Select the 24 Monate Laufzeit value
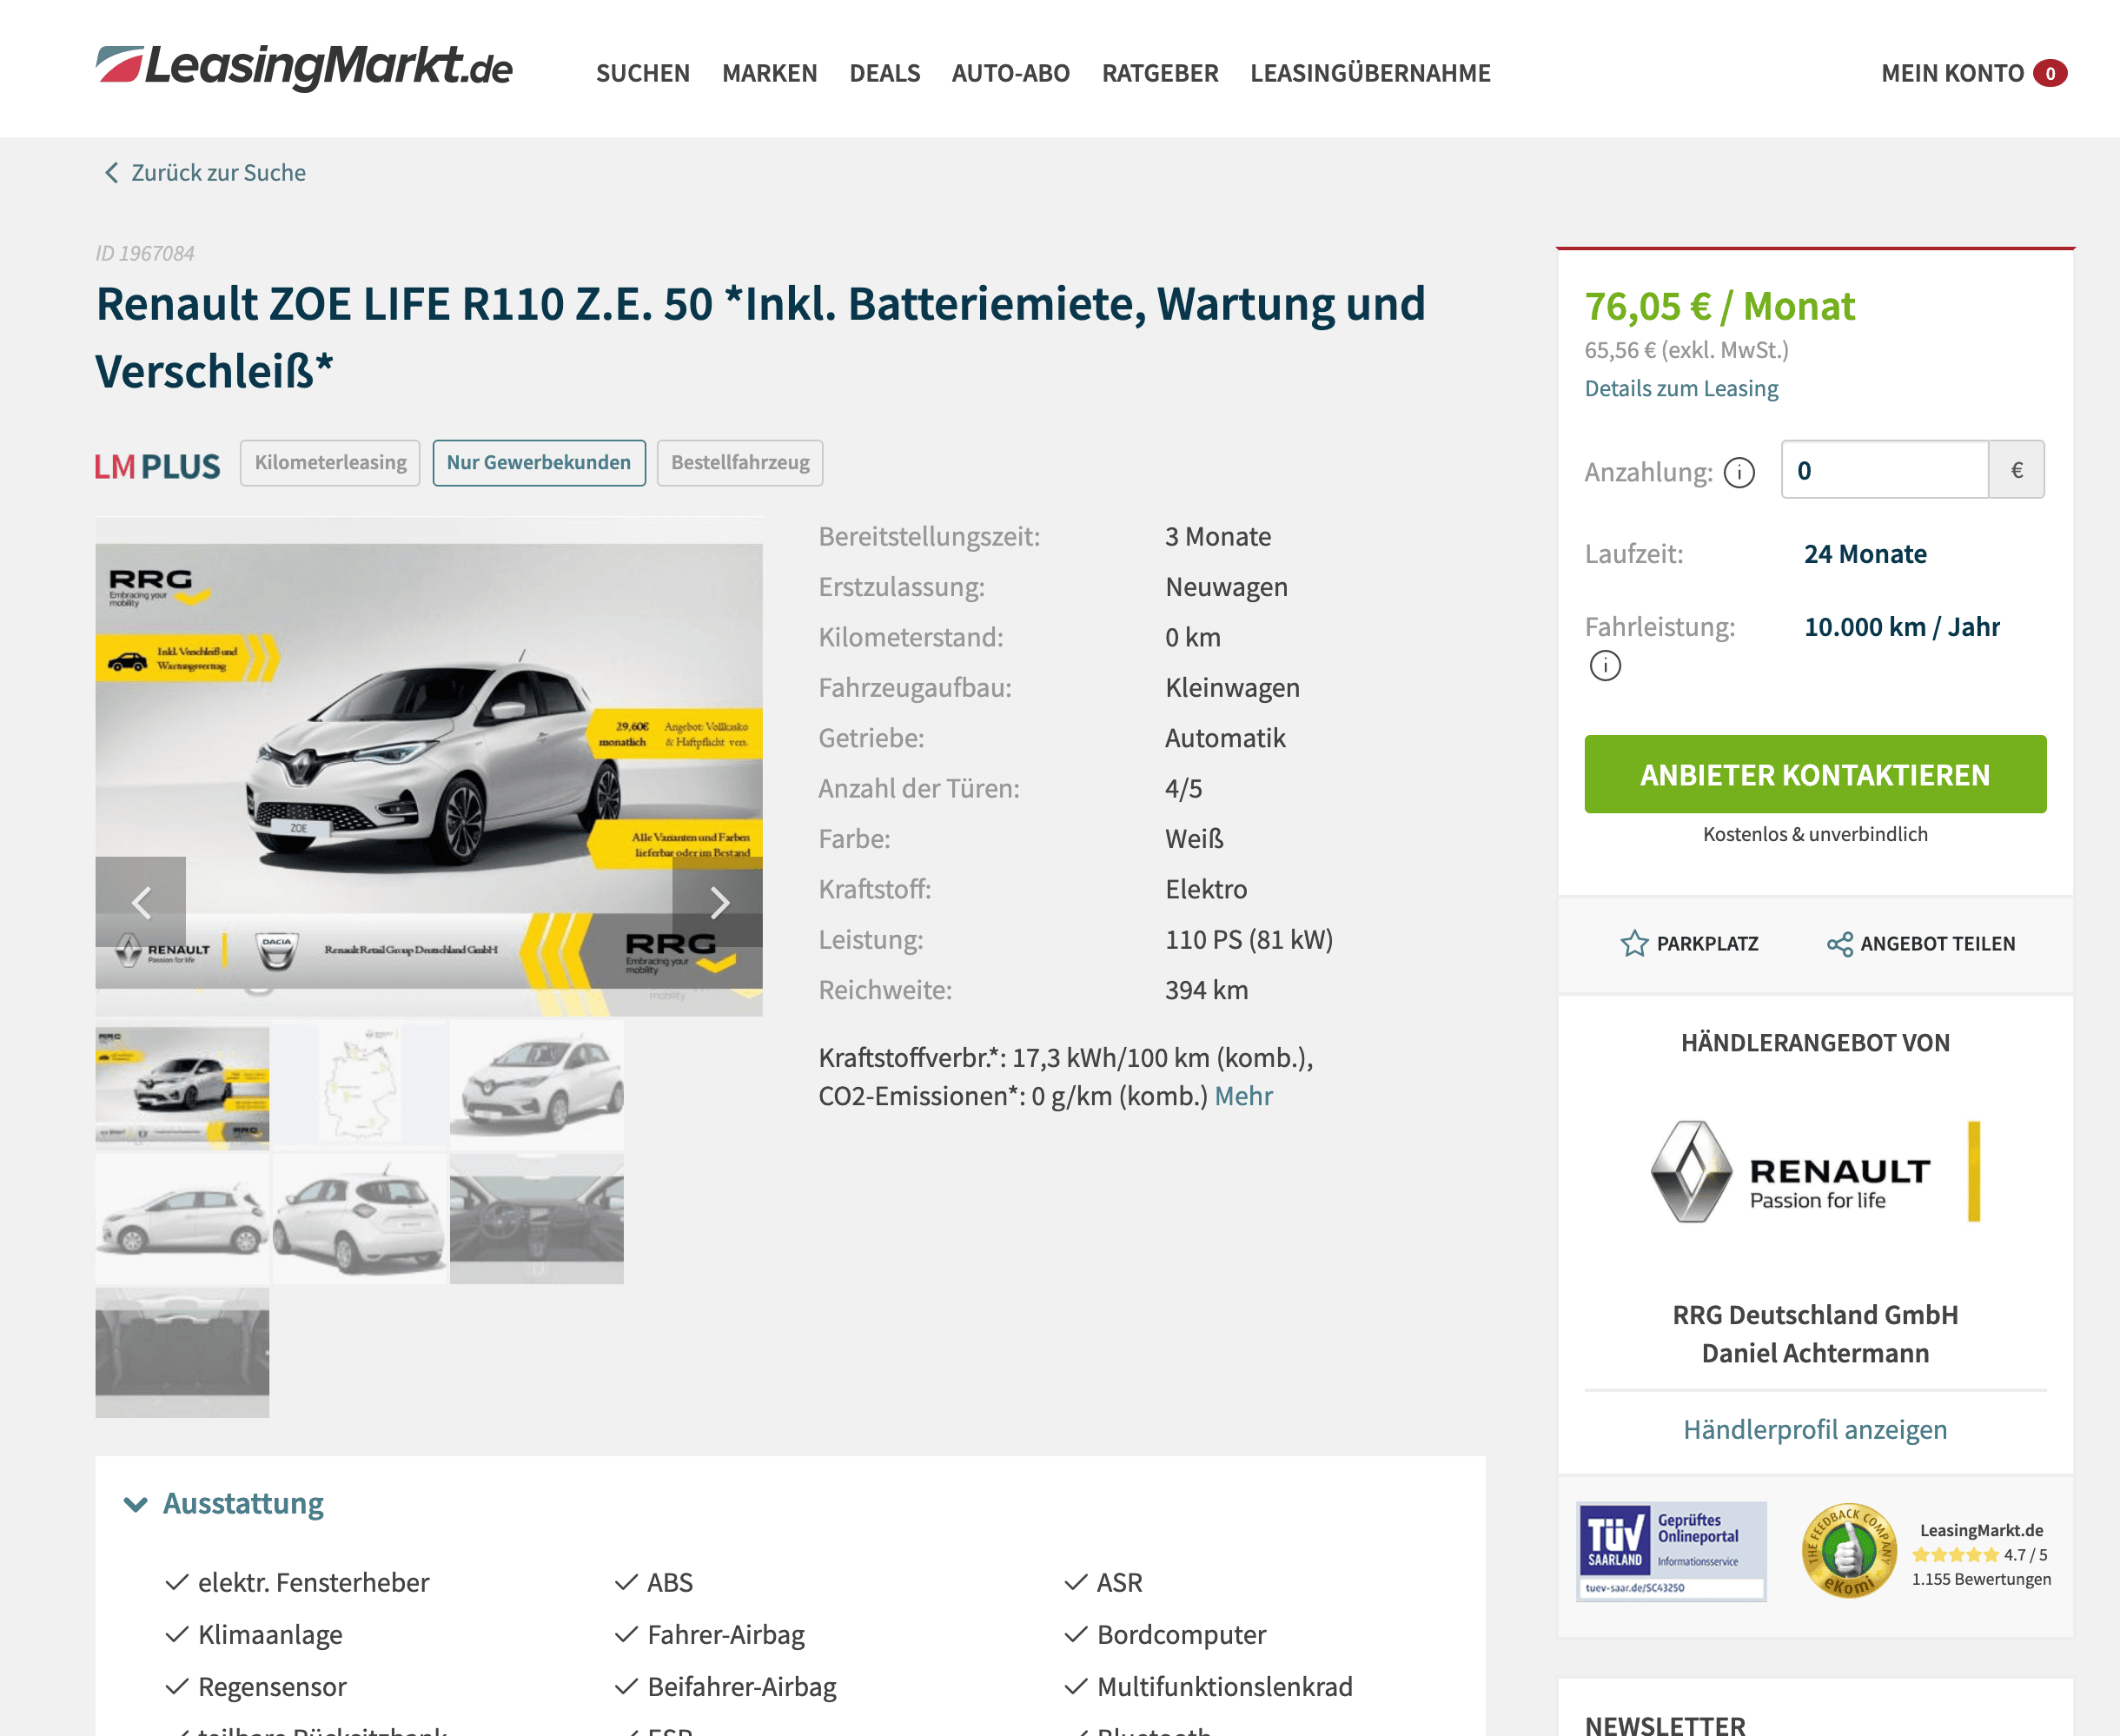2120x1736 pixels. [1865, 554]
